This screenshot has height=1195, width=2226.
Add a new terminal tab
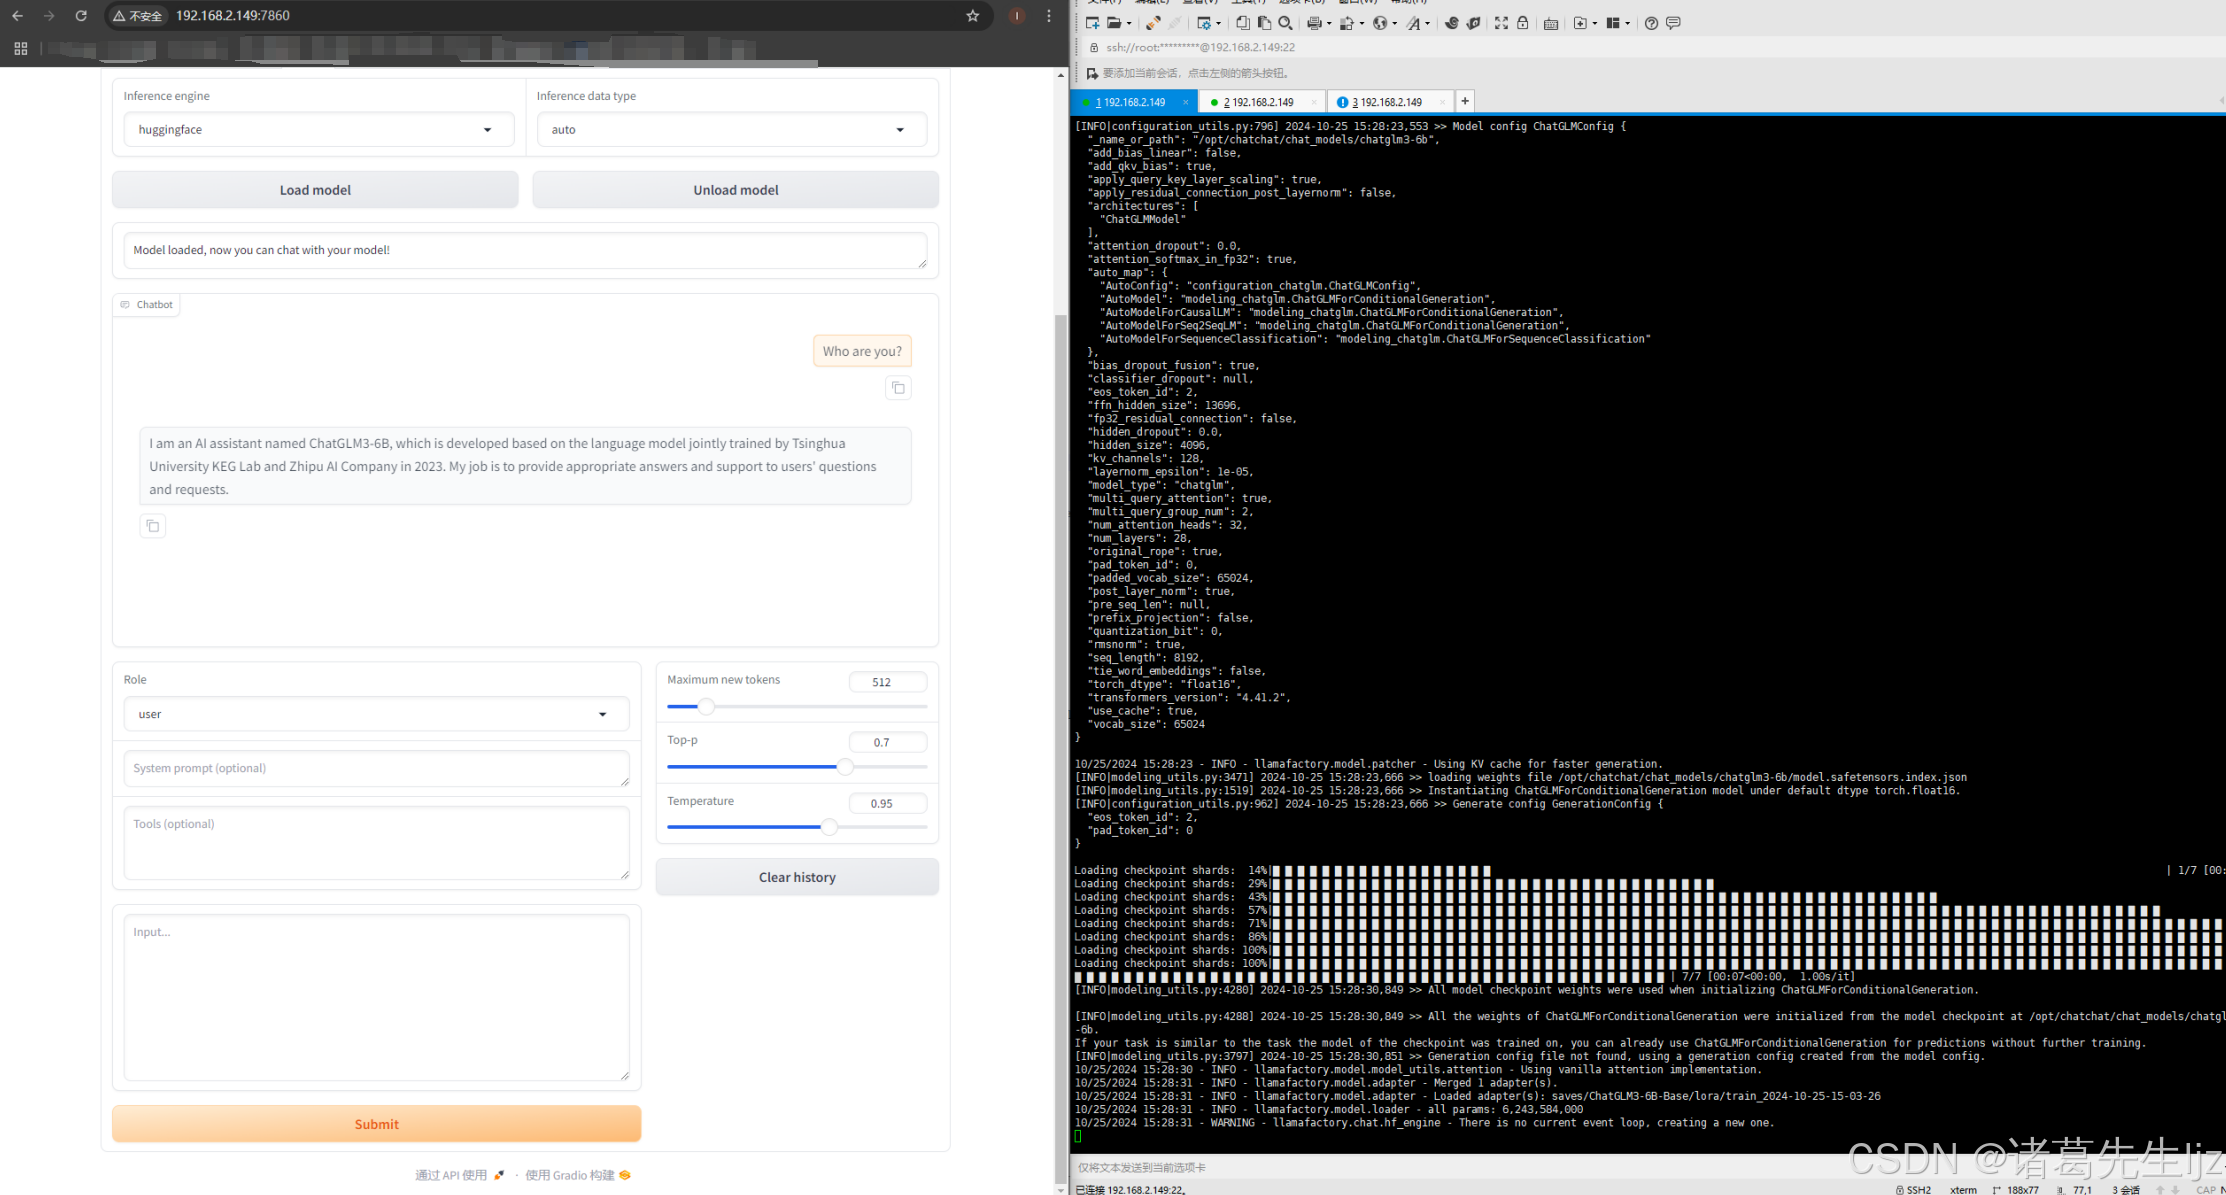(1465, 101)
